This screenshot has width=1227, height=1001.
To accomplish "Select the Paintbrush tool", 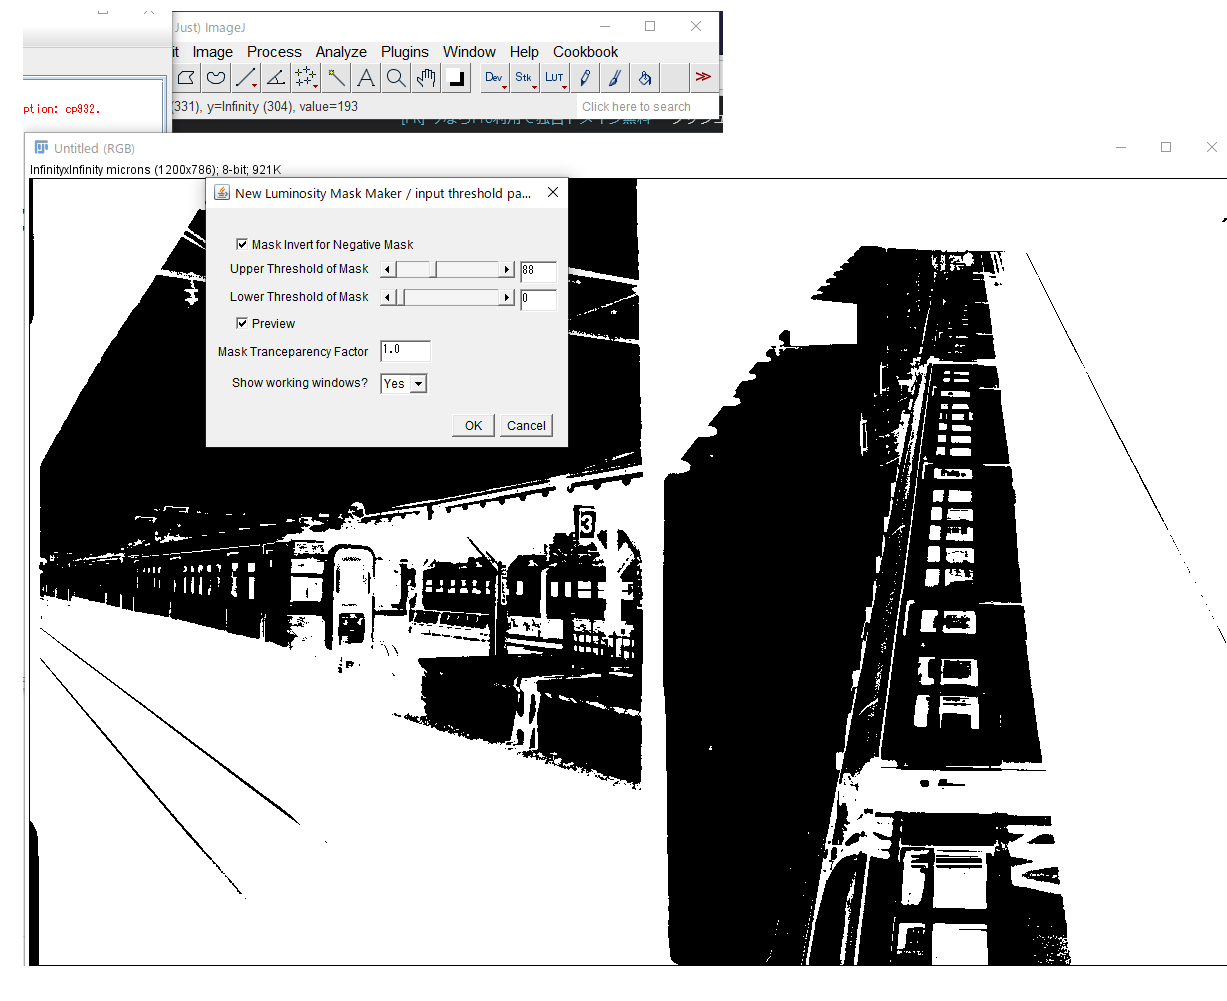I will pyautogui.click(x=615, y=78).
